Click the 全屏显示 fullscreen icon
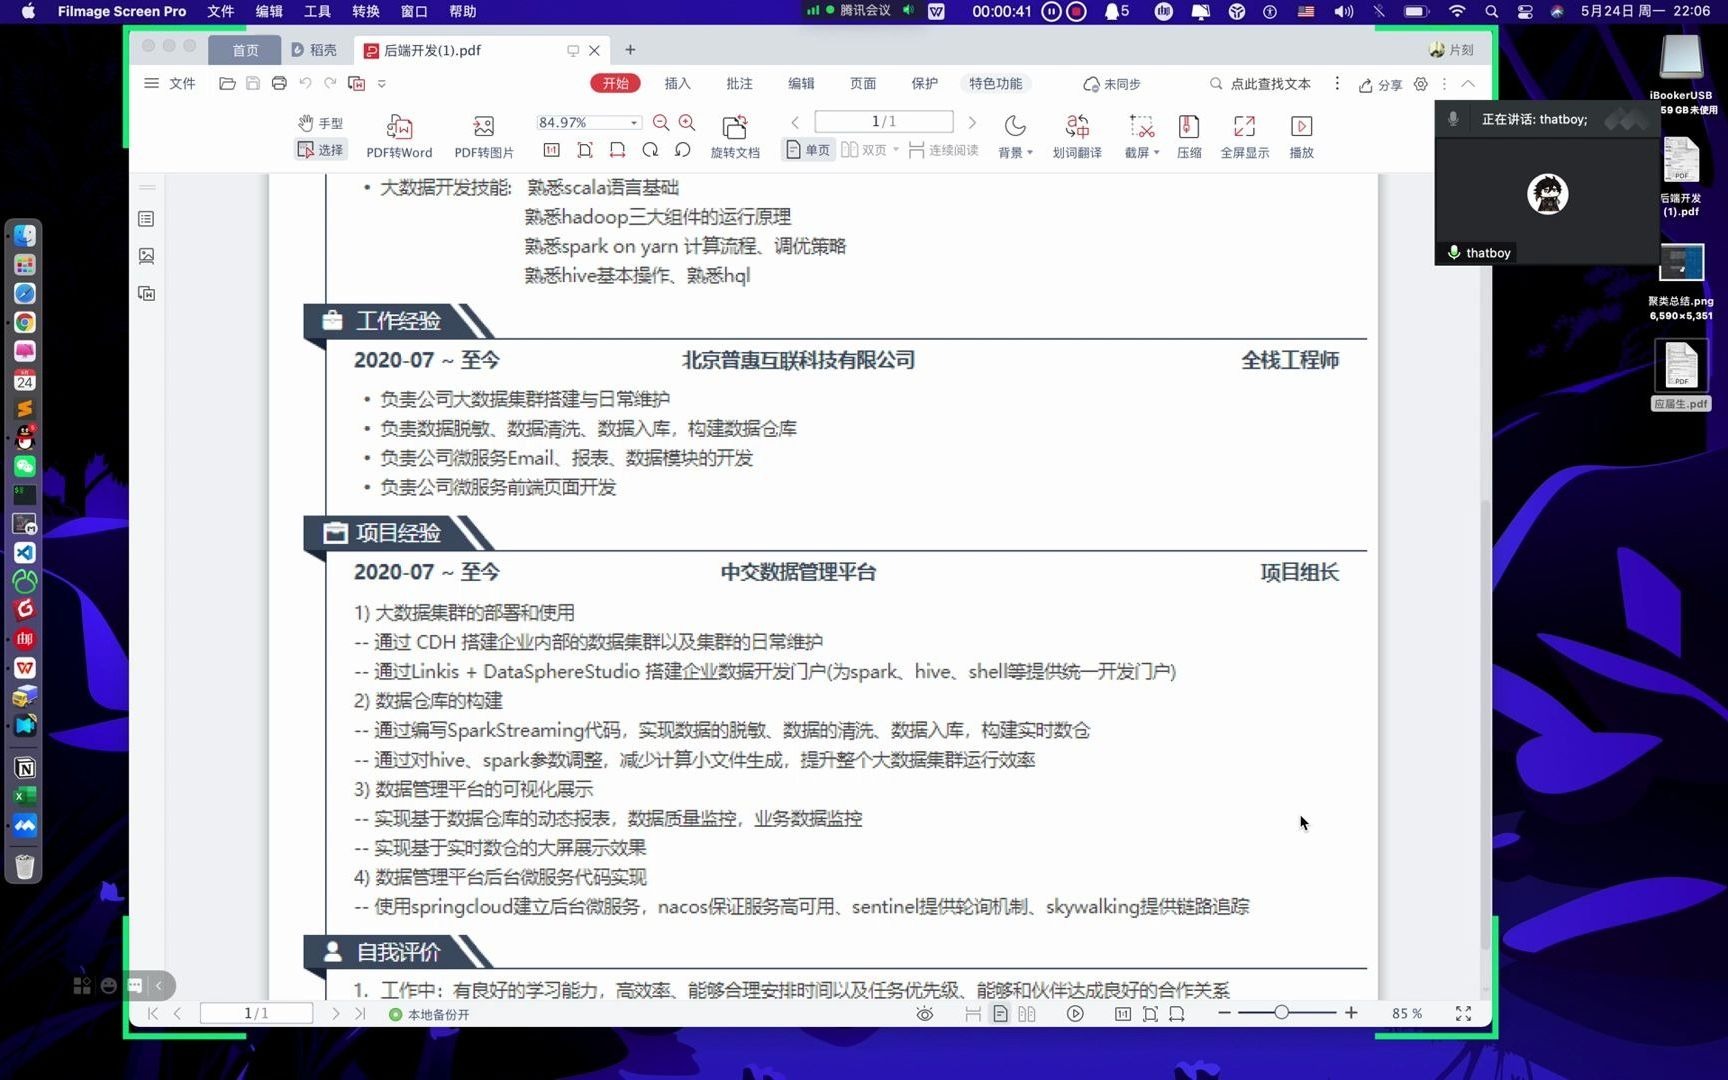The image size is (1728, 1080). (x=1243, y=135)
